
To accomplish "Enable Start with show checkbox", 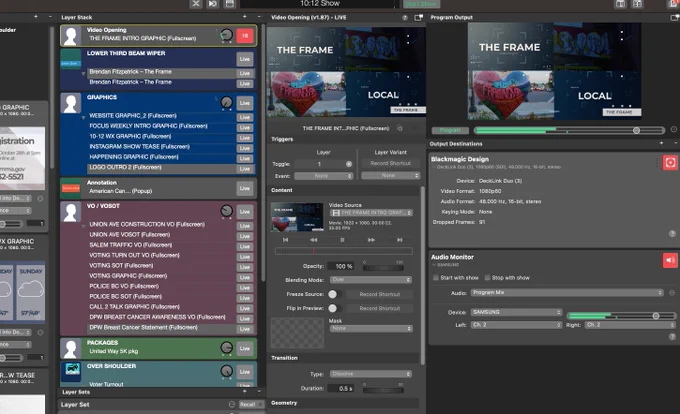I will (x=436, y=278).
